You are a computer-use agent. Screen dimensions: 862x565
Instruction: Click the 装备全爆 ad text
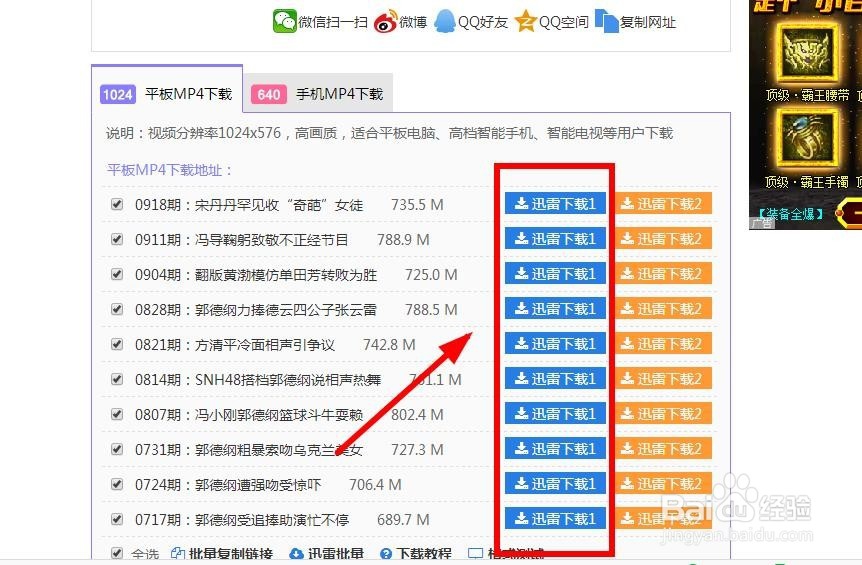click(x=789, y=214)
